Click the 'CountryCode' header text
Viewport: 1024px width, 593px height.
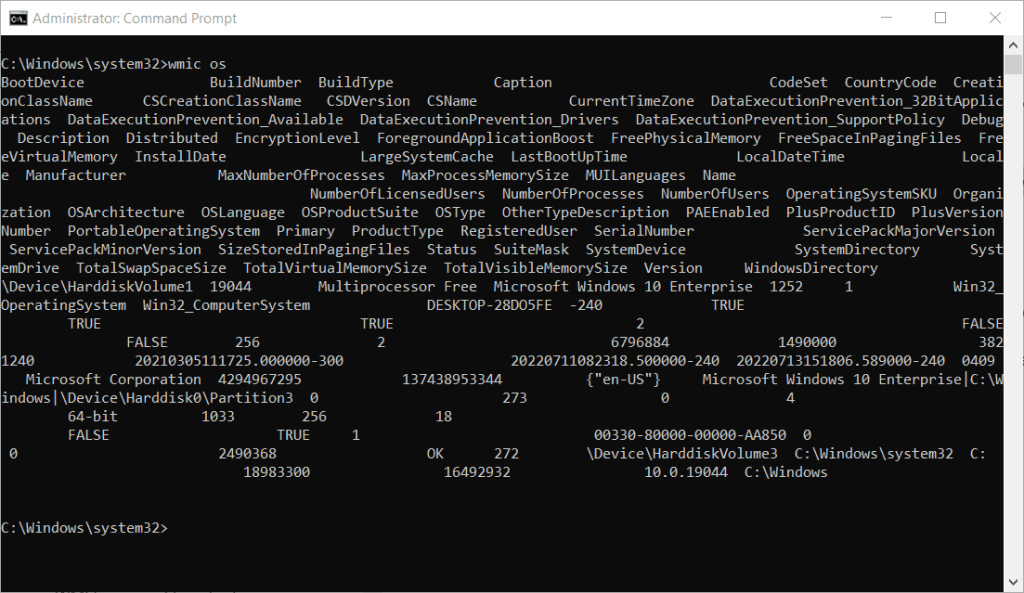click(x=890, y=82)
